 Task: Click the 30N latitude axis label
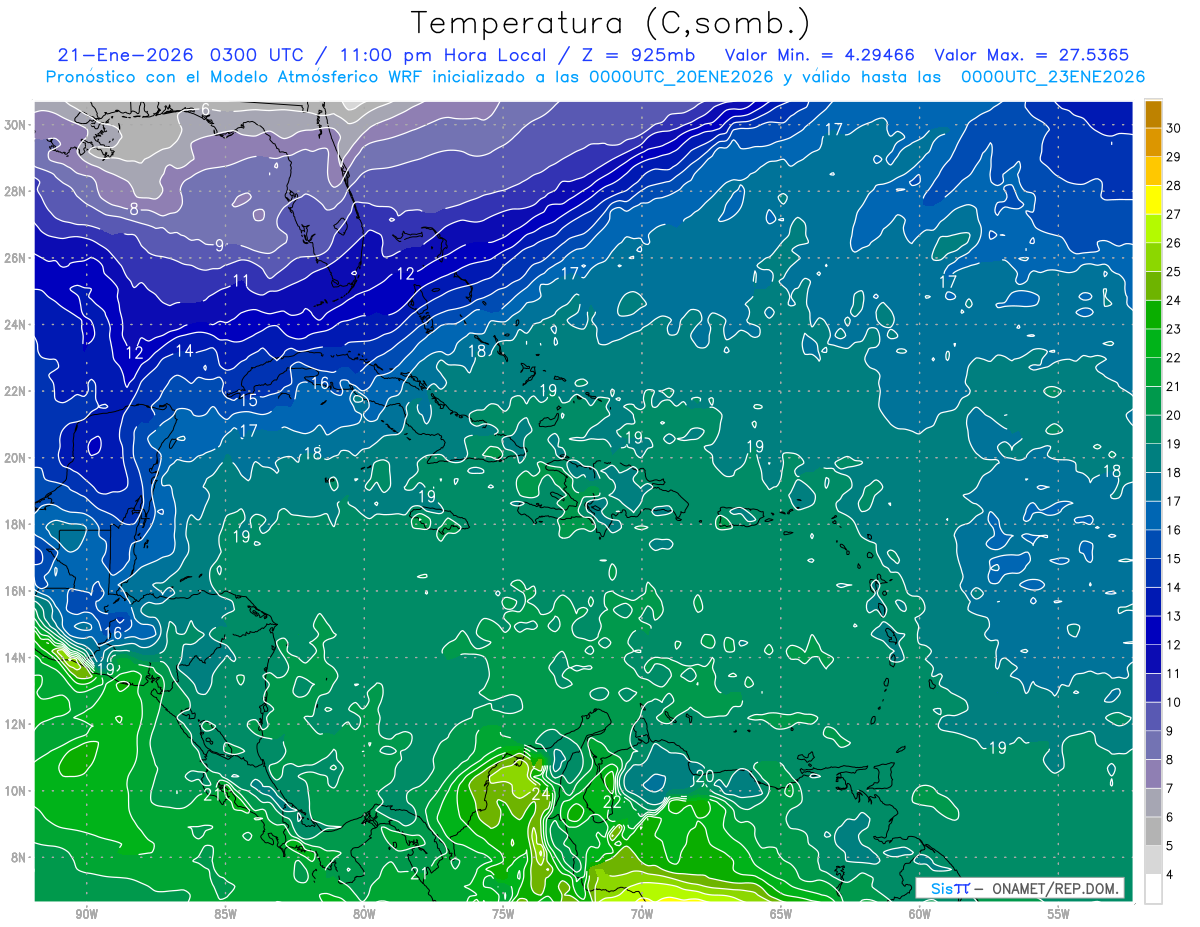coord(16,125)
